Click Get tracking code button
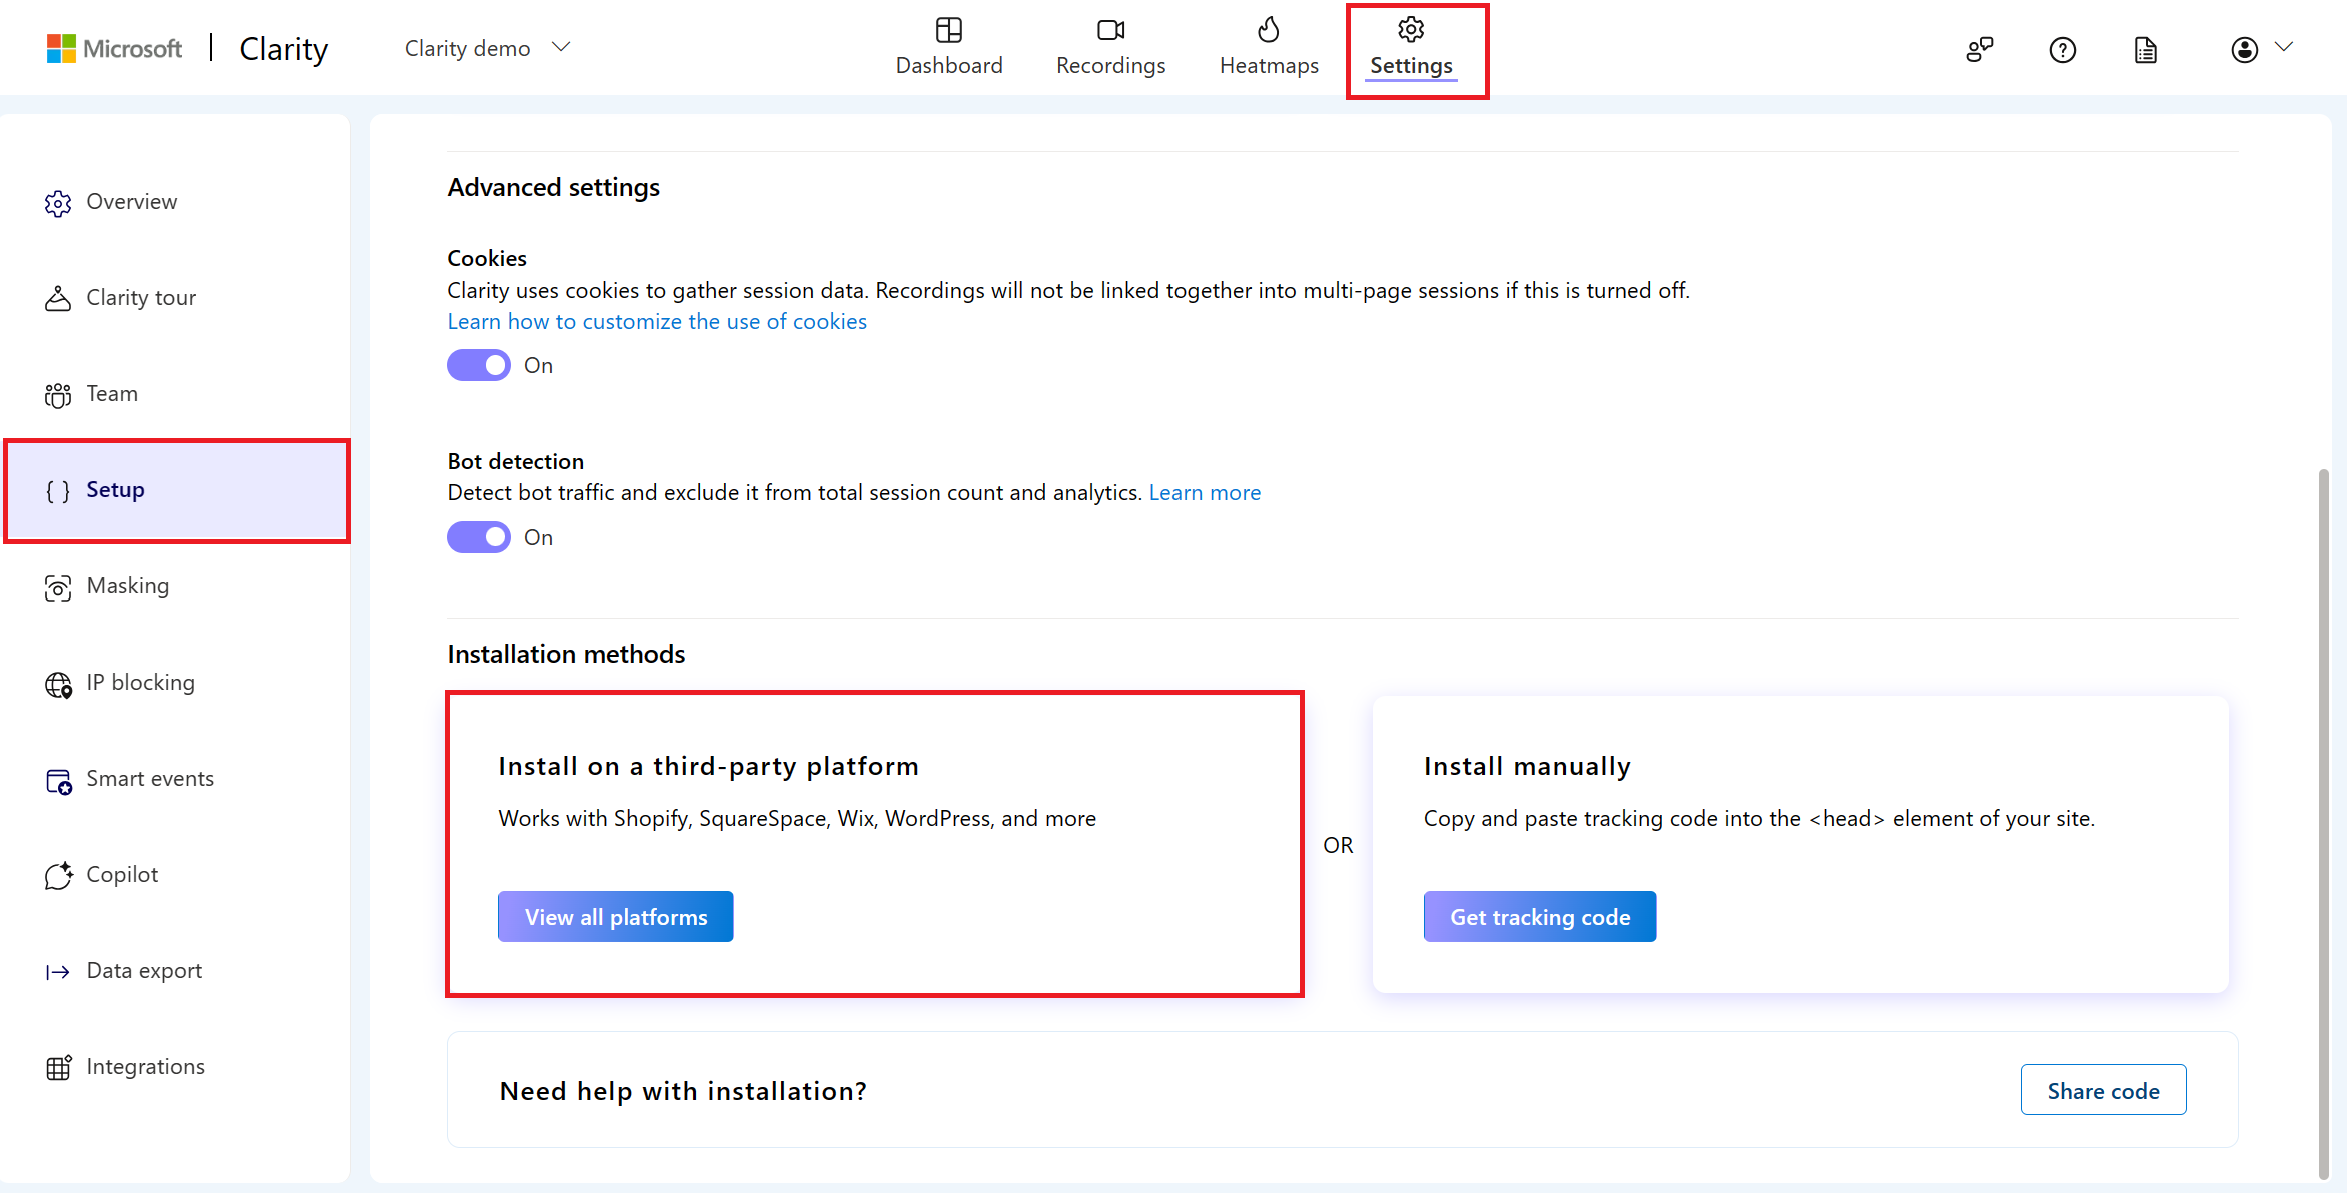2348x1194 pixels. (x=1541, y=917)
